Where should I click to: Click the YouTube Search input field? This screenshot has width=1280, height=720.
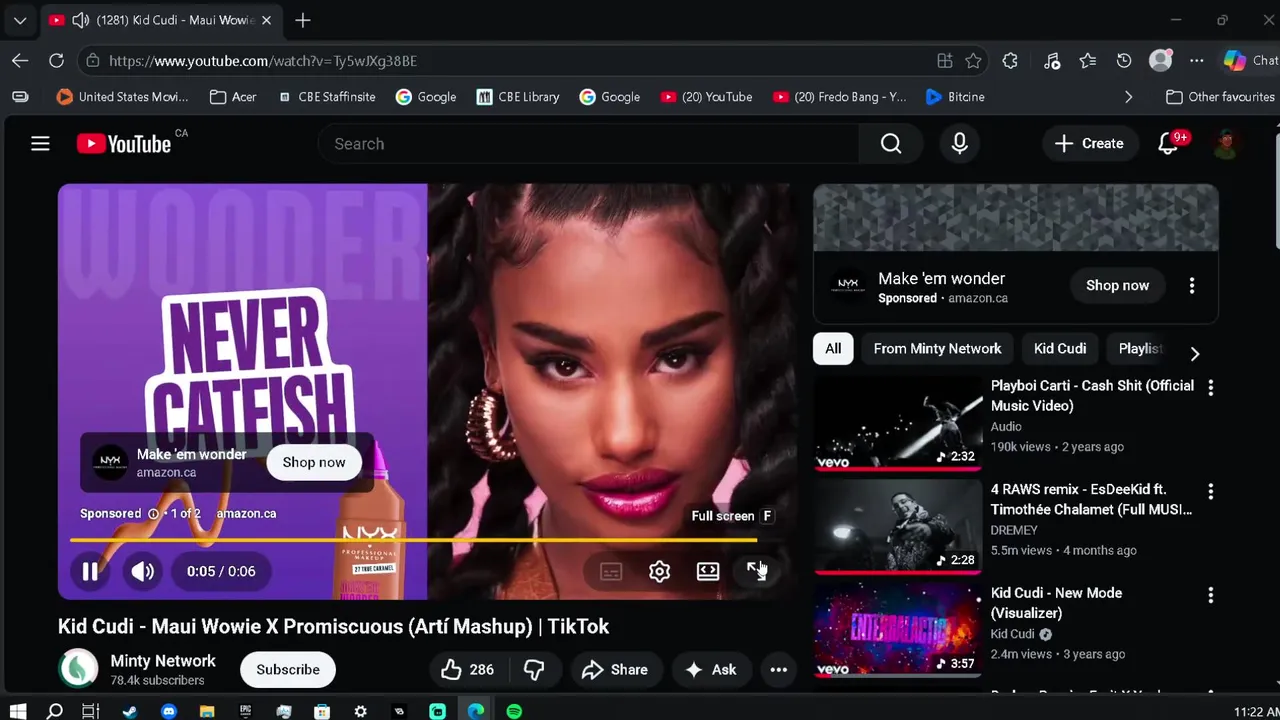[589, 144]
